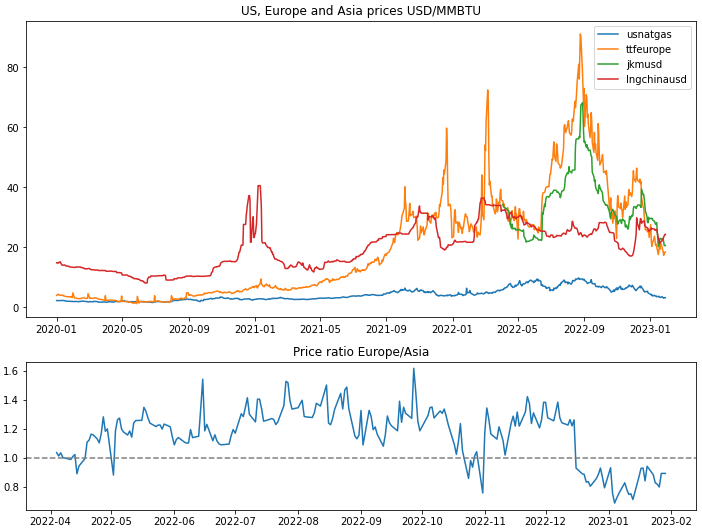
Task: Click the bottom chart tick label '2023-02'
Action: (672, 522)
